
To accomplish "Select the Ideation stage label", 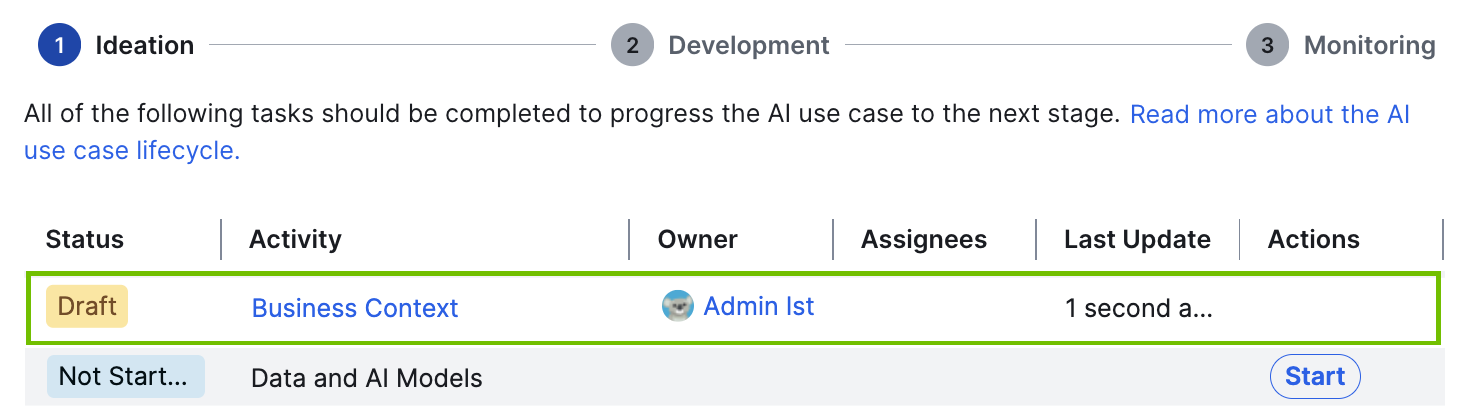I will click(x=144, y=46).
